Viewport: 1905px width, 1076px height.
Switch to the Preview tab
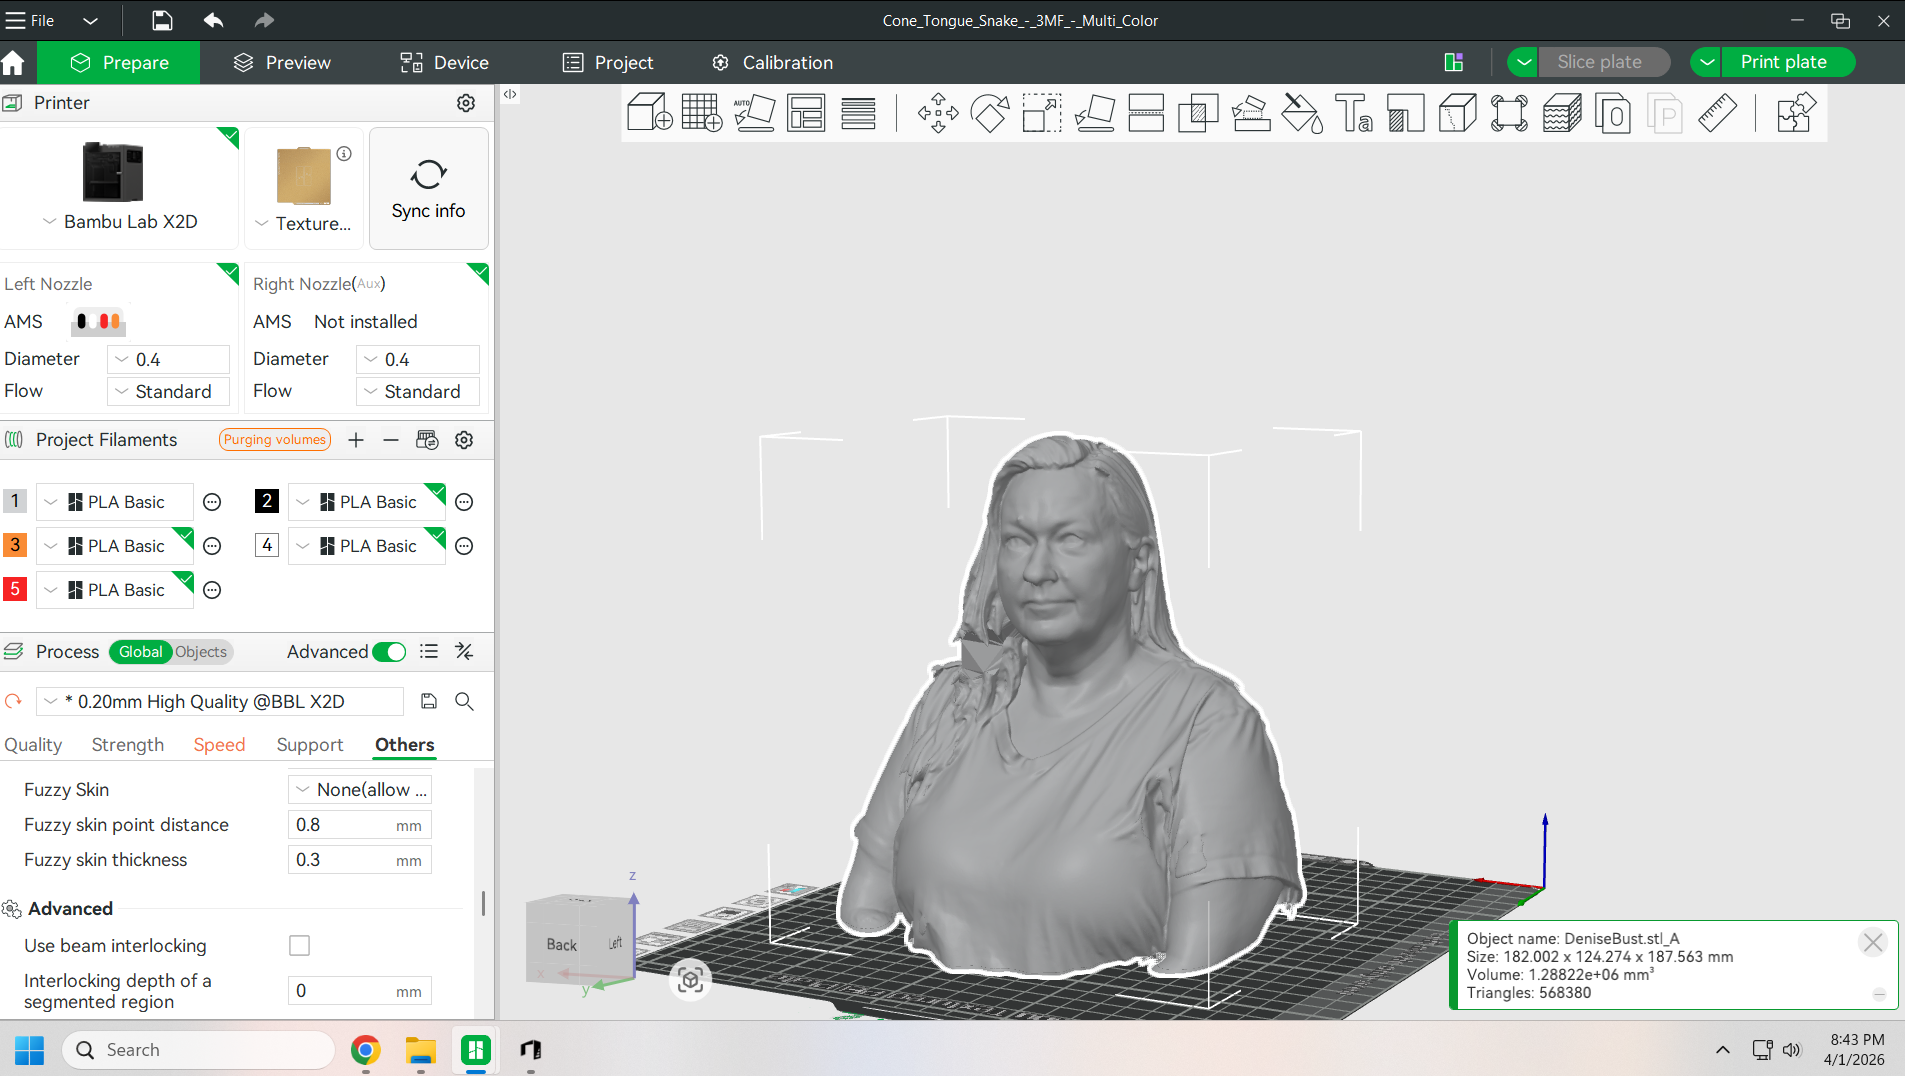[x=282, y=62]
